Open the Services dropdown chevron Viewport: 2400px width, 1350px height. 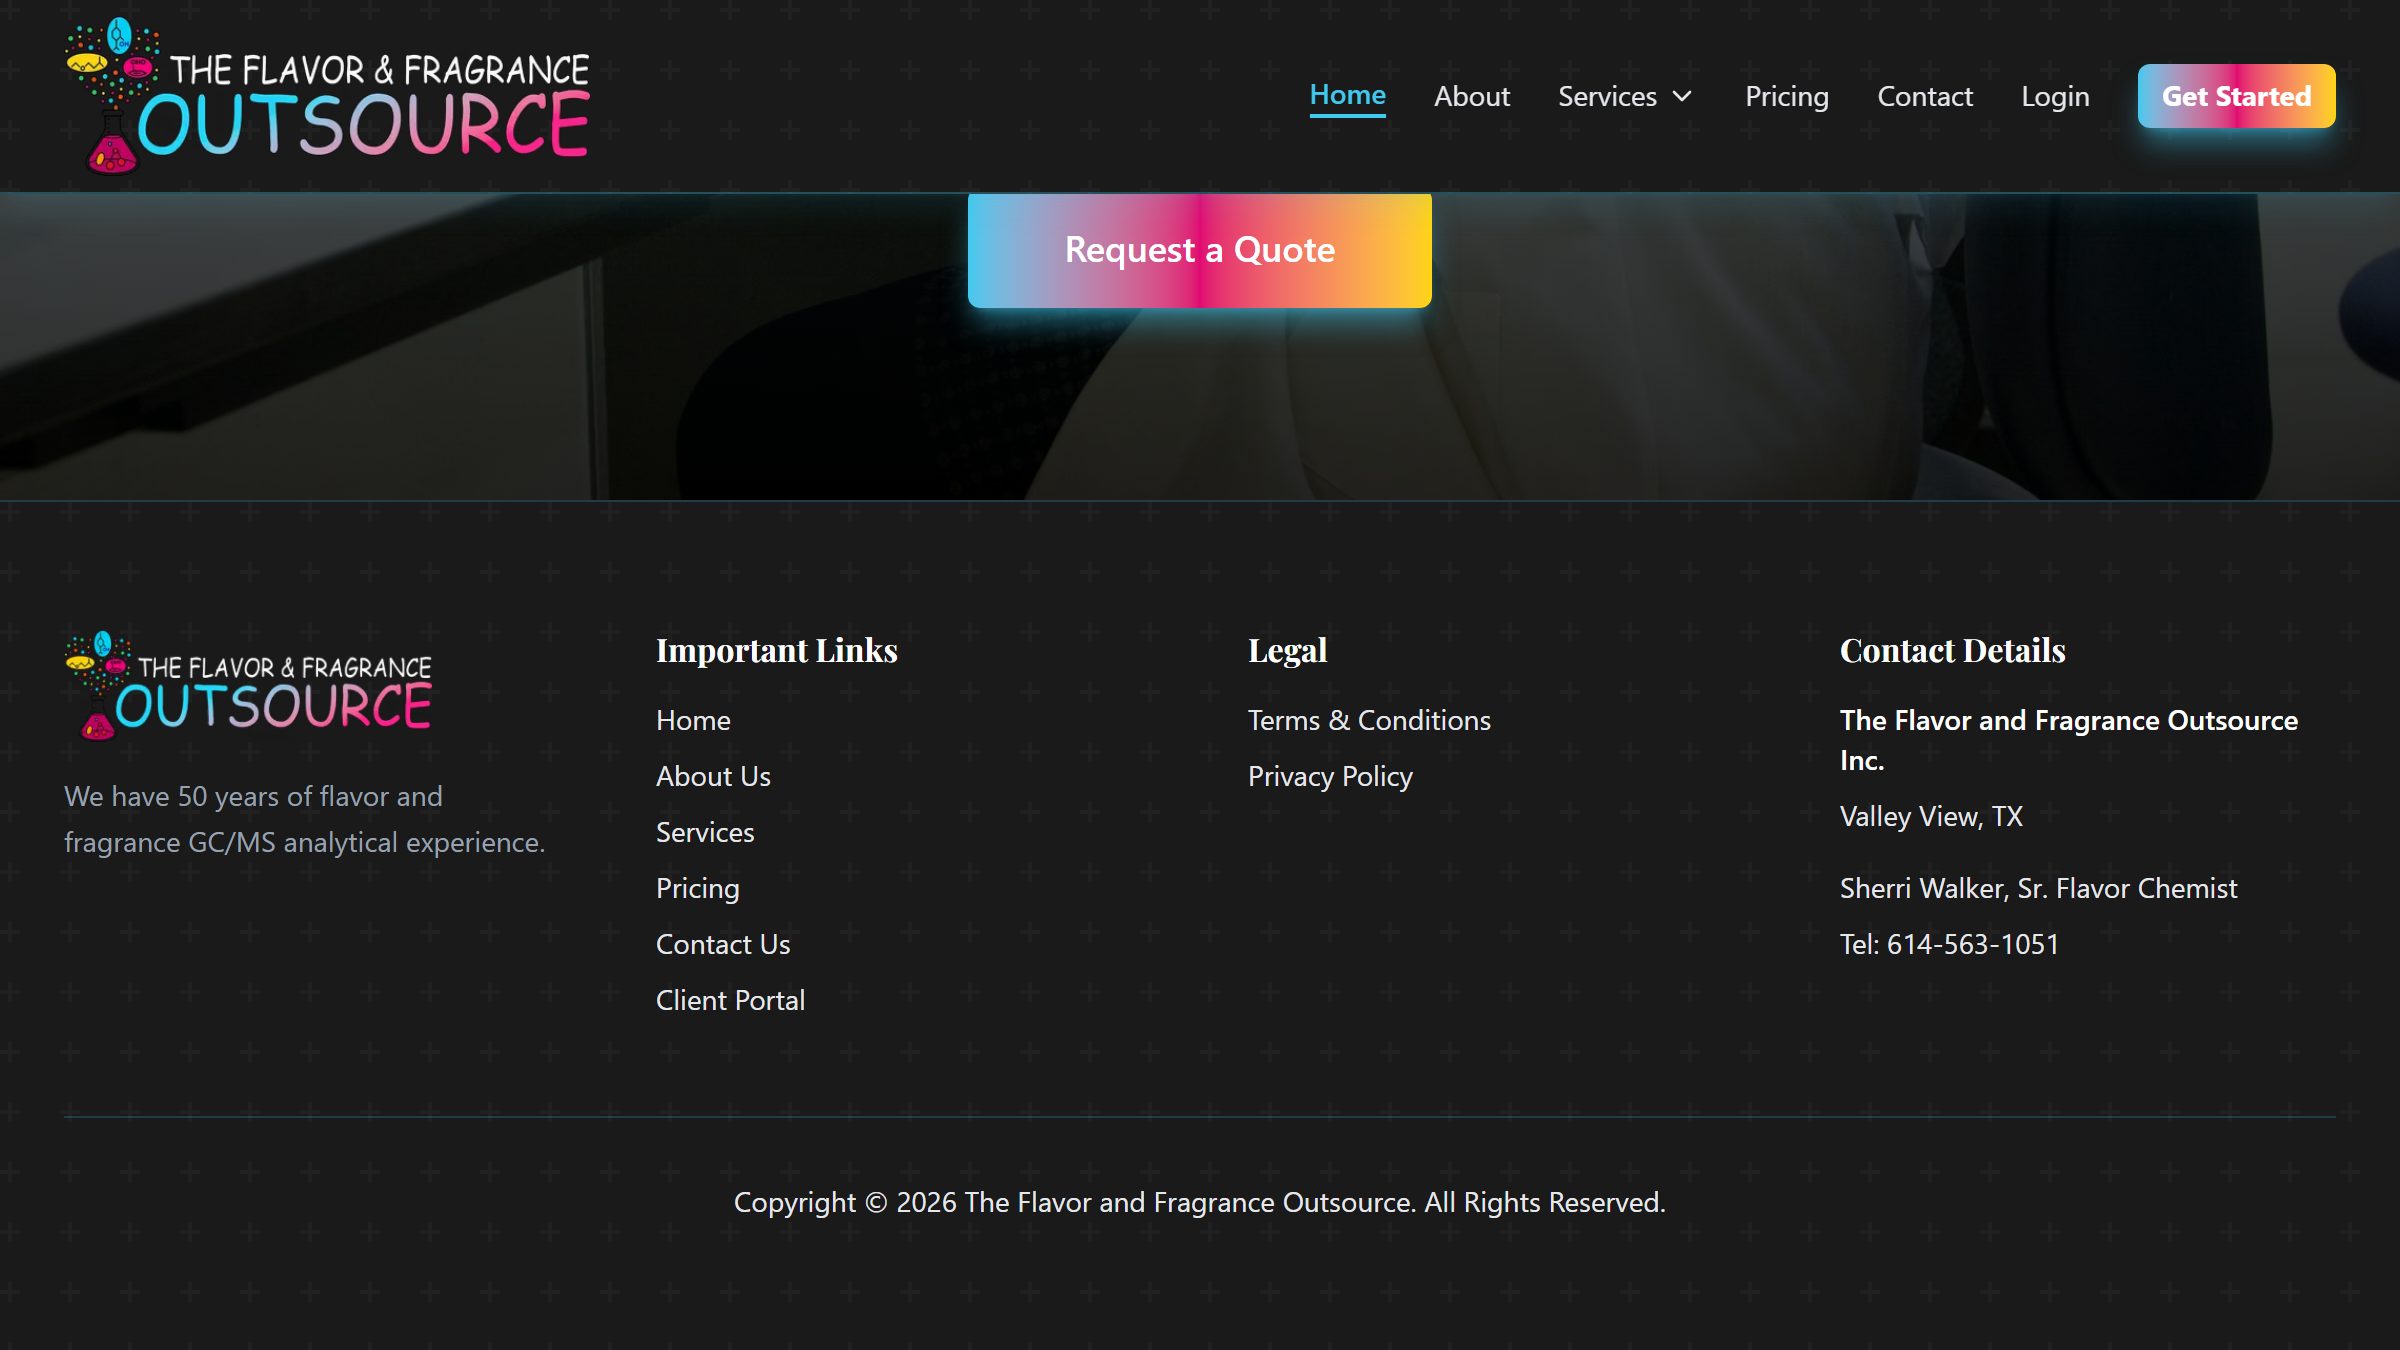[1684, 96]
